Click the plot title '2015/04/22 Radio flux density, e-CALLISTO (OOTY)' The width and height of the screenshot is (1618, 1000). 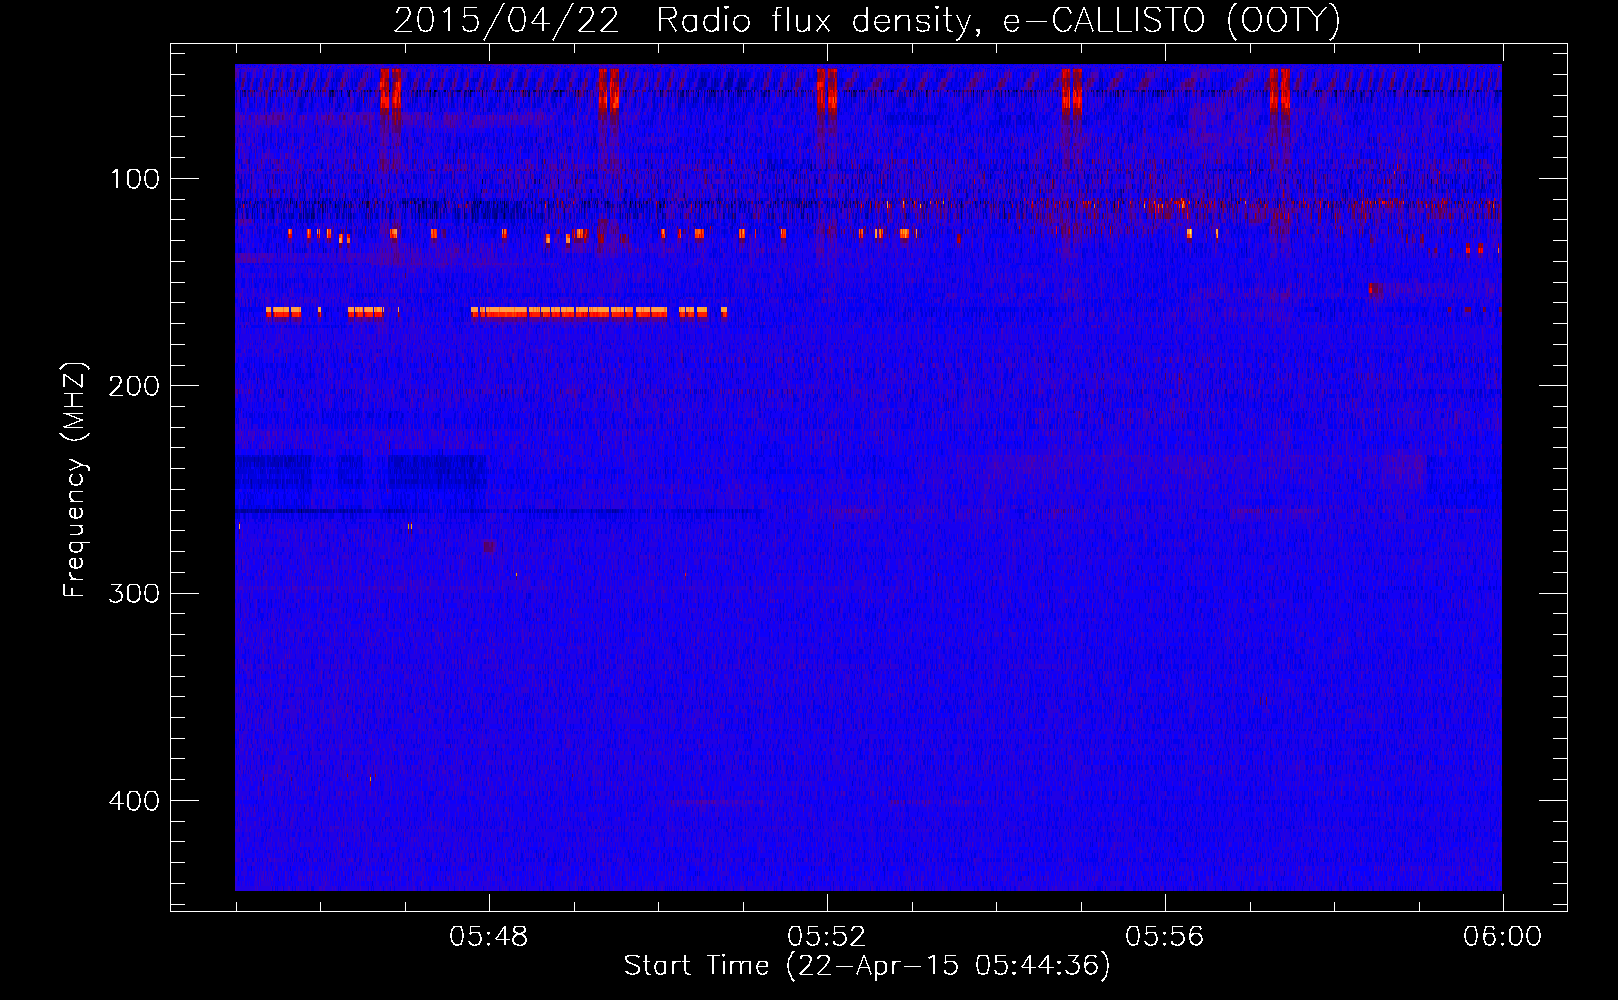tap(867, 20)
